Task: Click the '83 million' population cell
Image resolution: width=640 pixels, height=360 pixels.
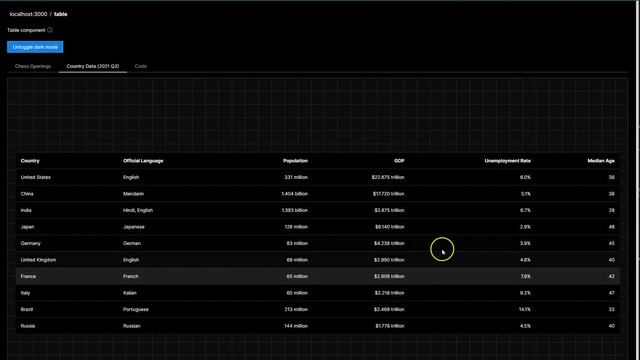Action: [x=297, y=243]
